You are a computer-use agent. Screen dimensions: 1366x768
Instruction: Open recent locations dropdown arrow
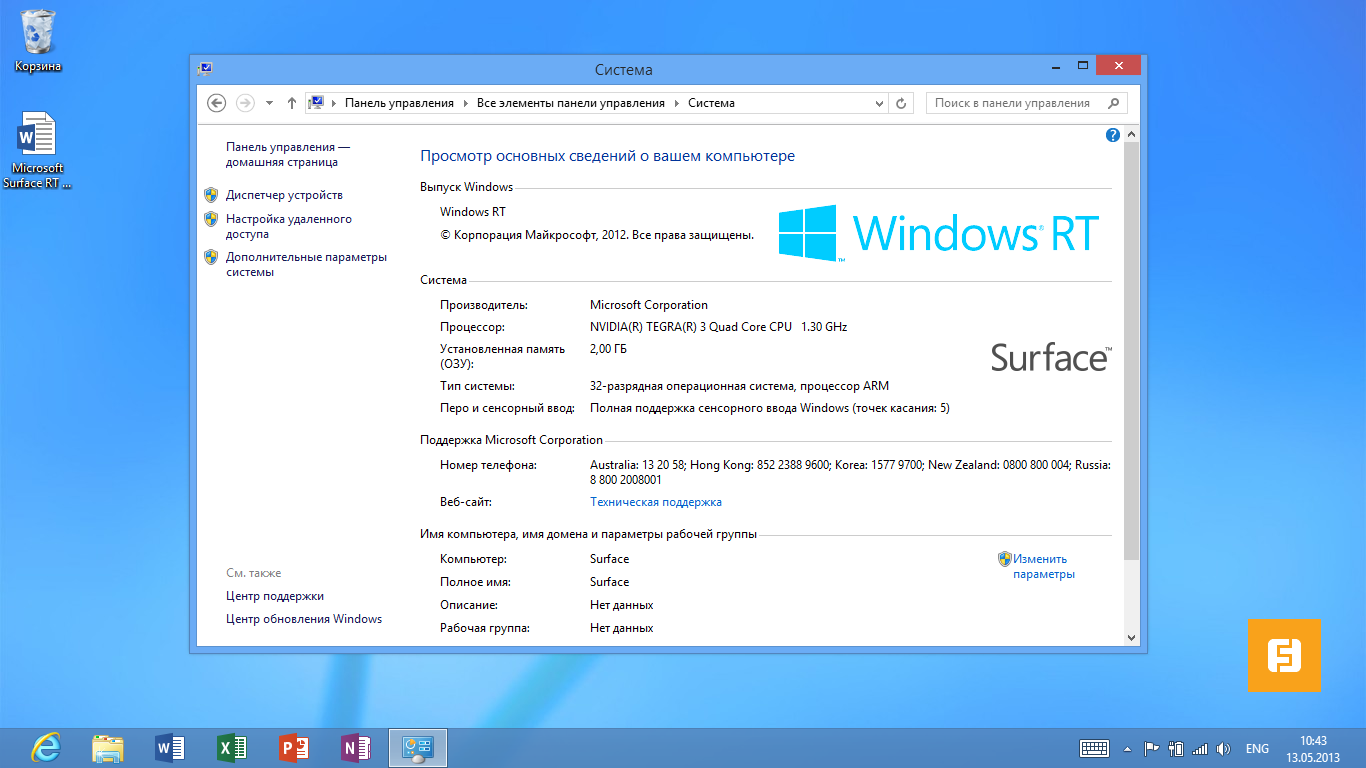click(269, 103)
